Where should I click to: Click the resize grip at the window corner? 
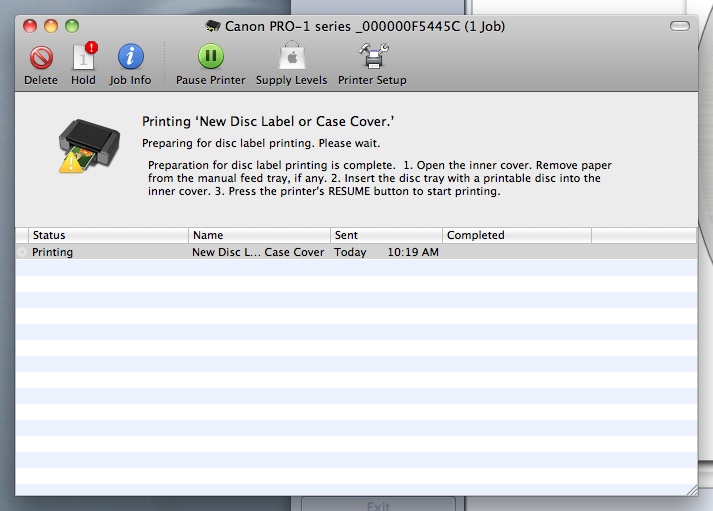coord(688,488)
